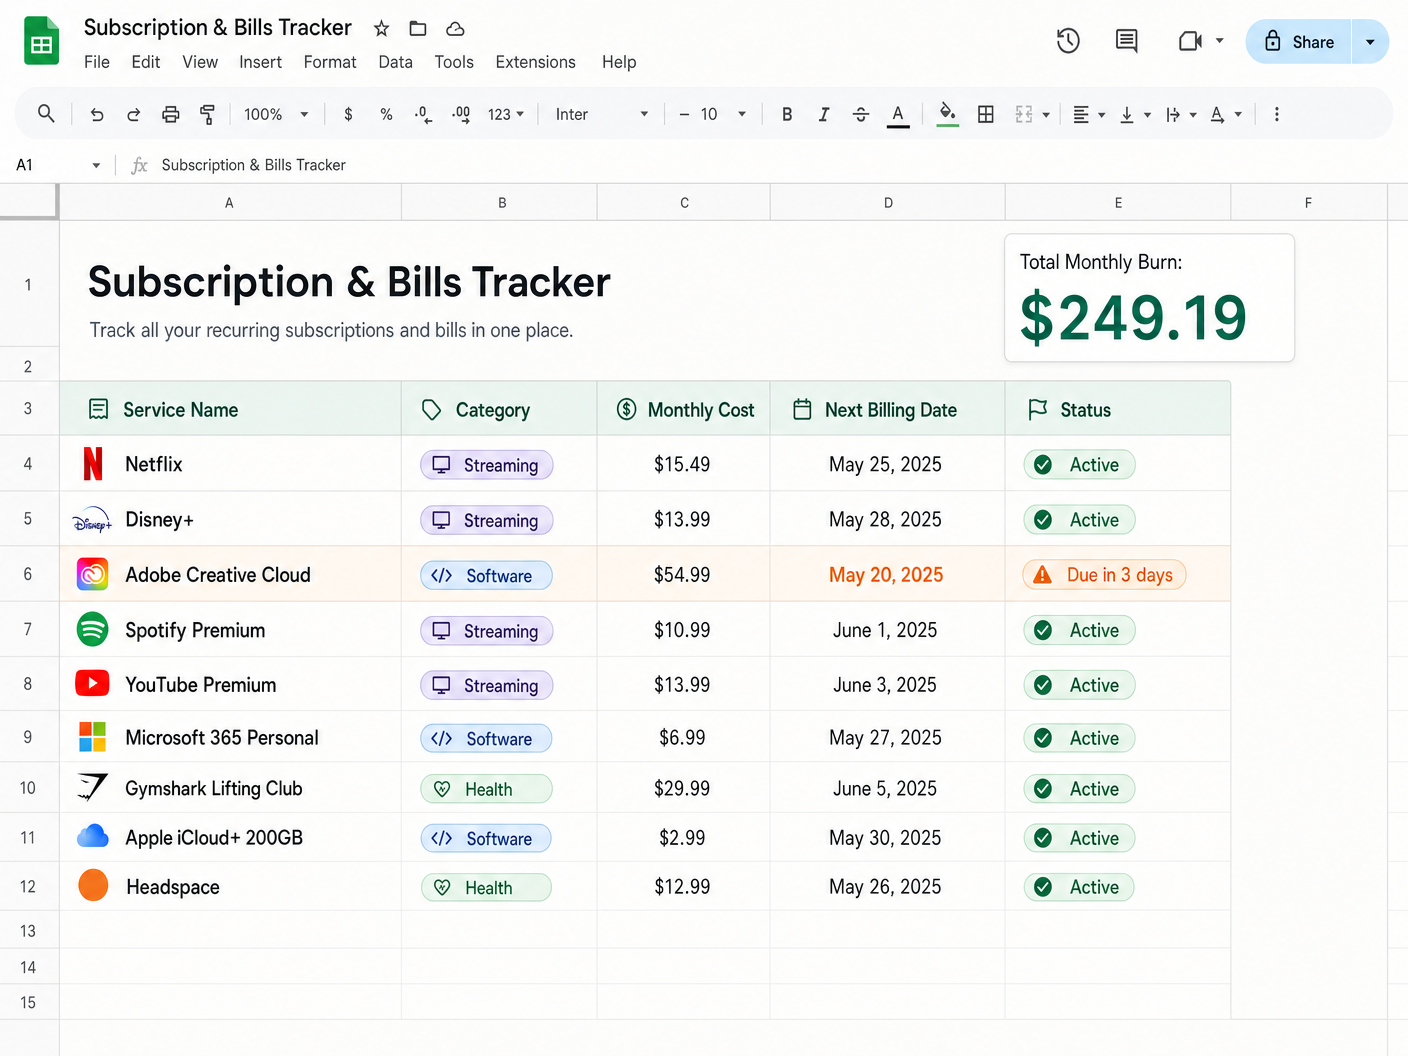
Task: Start a Meet call camera icon
Action: 1190,41
